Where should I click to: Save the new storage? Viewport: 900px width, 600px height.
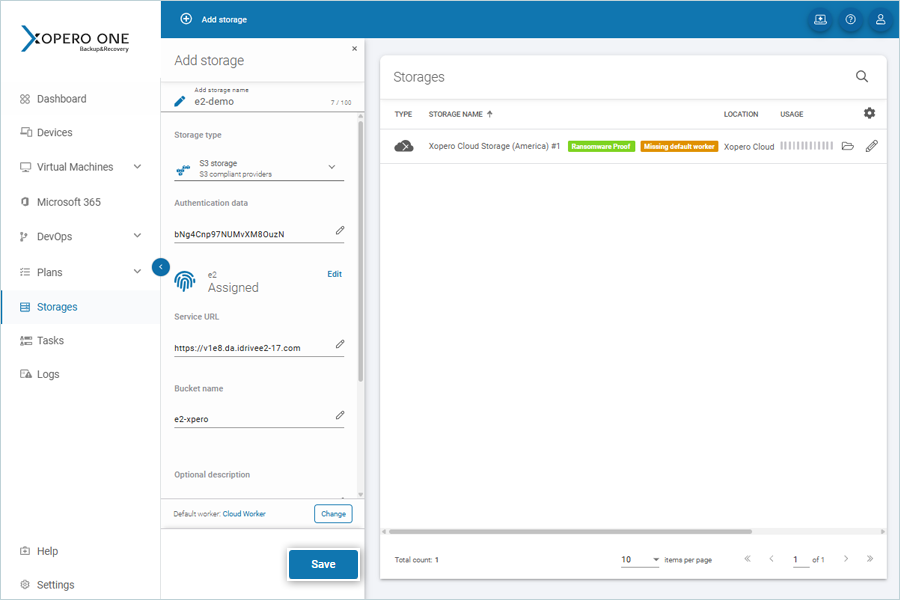pos(323,564)
